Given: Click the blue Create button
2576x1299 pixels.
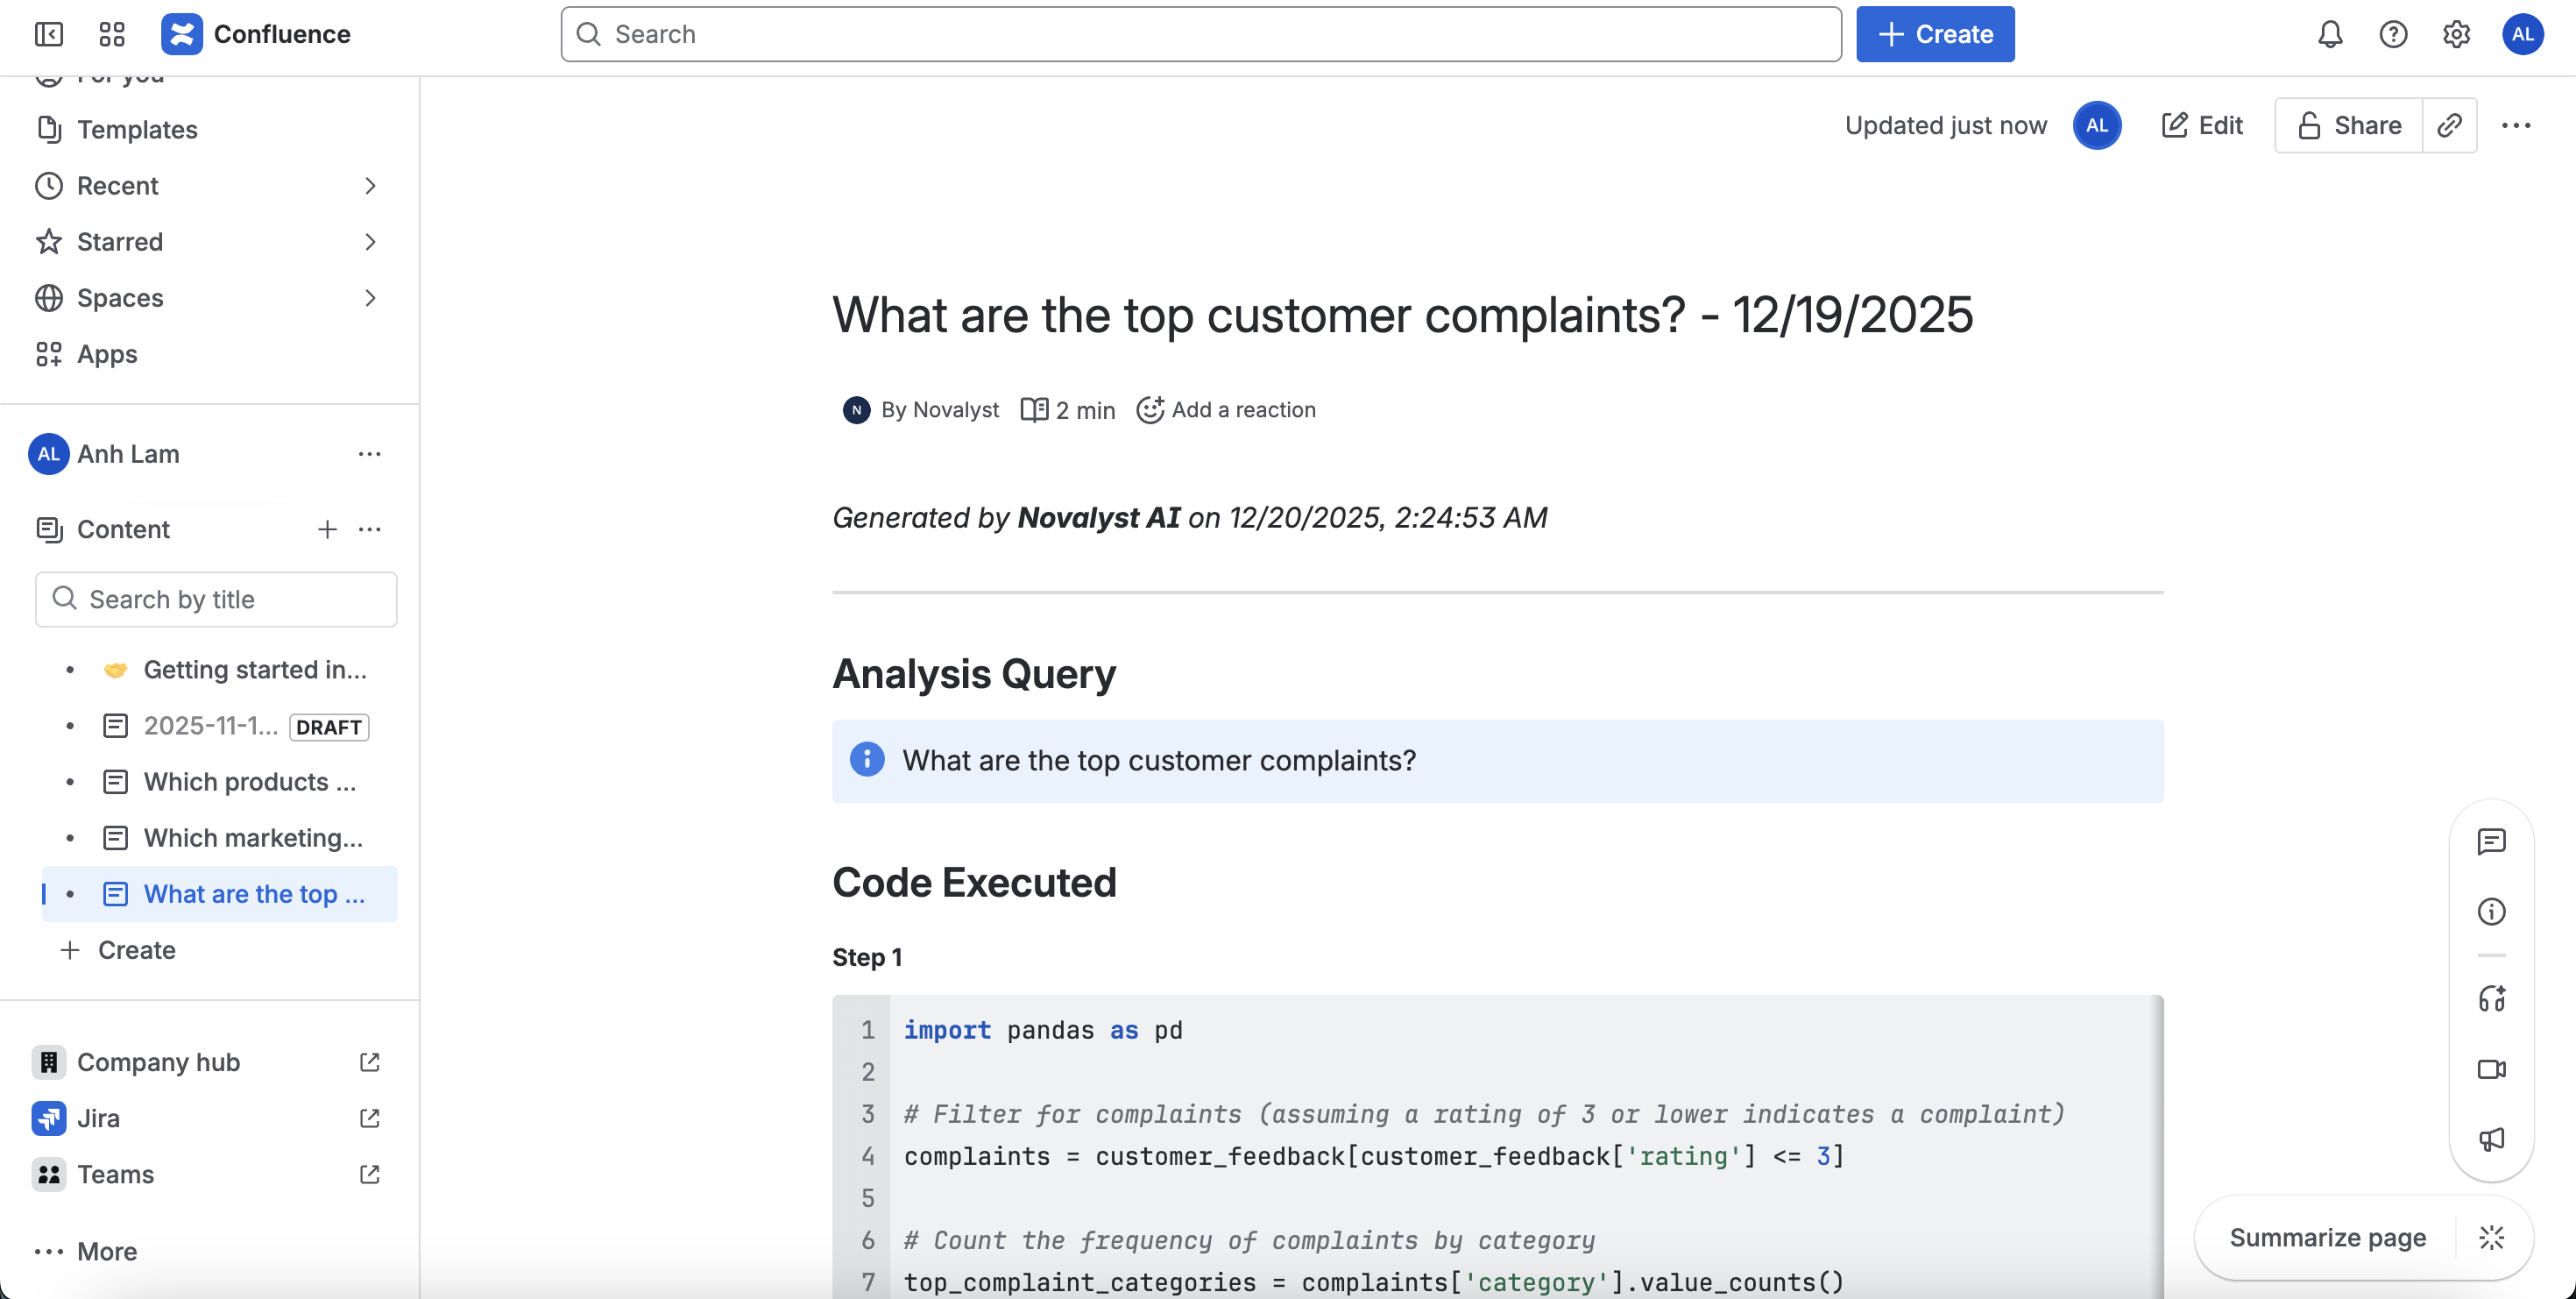Looking at the screenshot, I should coord(1935,34).
